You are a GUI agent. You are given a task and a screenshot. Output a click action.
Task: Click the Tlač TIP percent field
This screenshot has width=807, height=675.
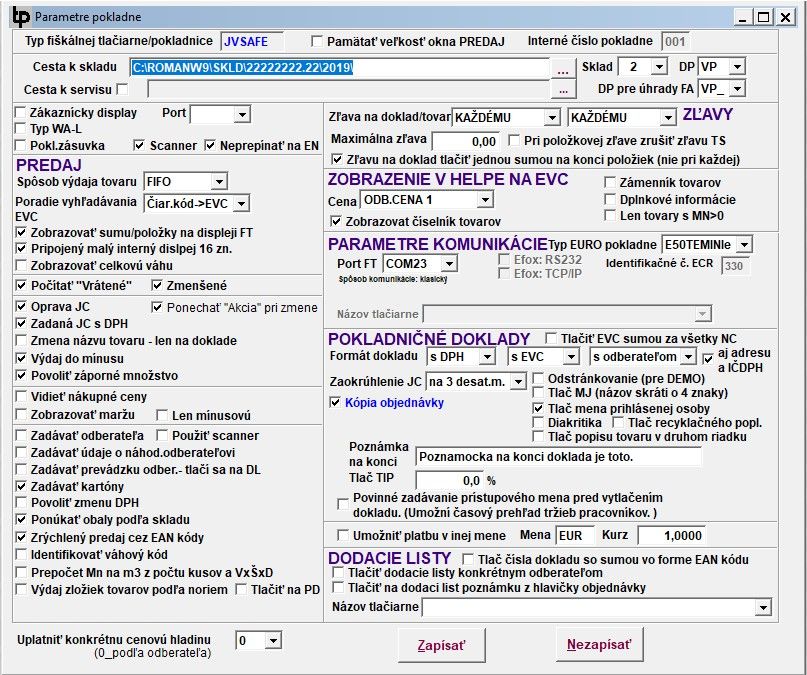pos(449,481)
